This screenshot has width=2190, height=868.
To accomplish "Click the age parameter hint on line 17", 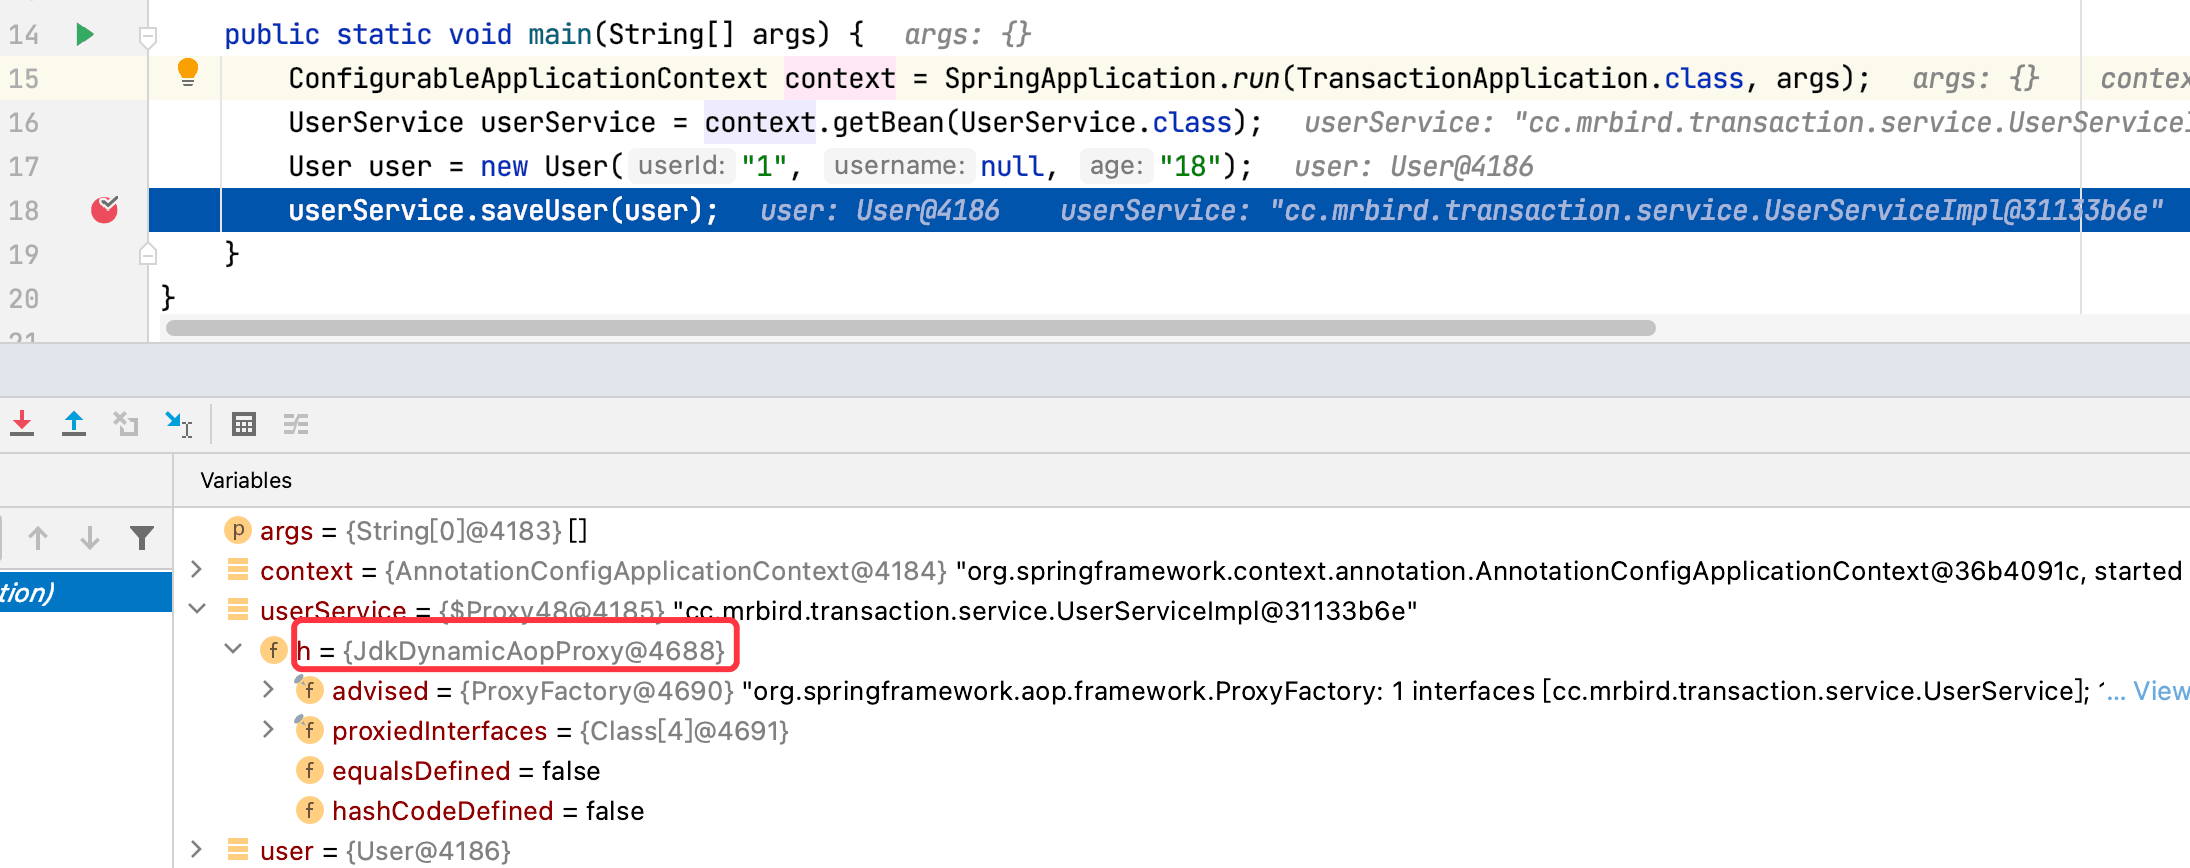I will click(1117, 166).
